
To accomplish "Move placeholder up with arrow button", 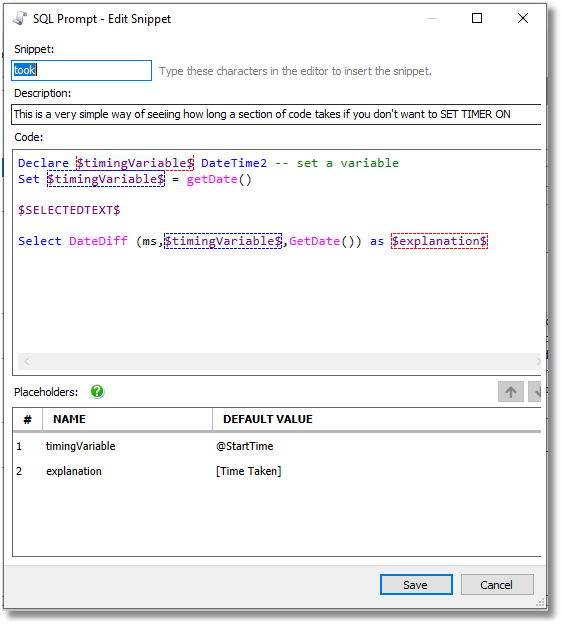I will 511,391.
